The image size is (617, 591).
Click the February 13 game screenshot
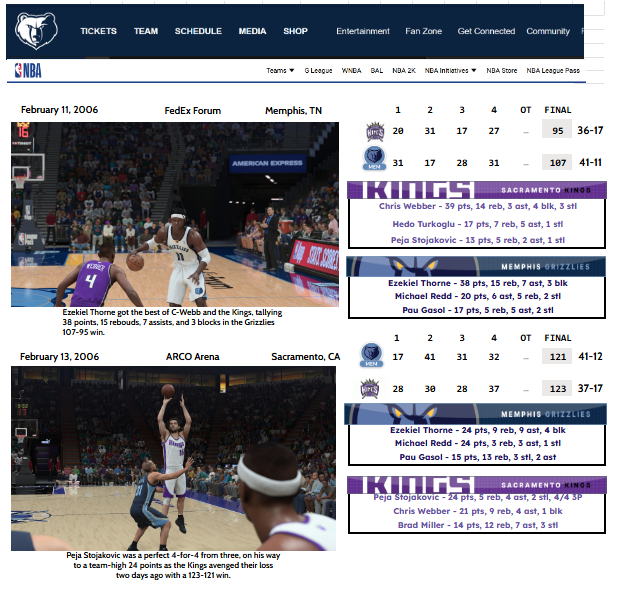[x=174, y=458]
